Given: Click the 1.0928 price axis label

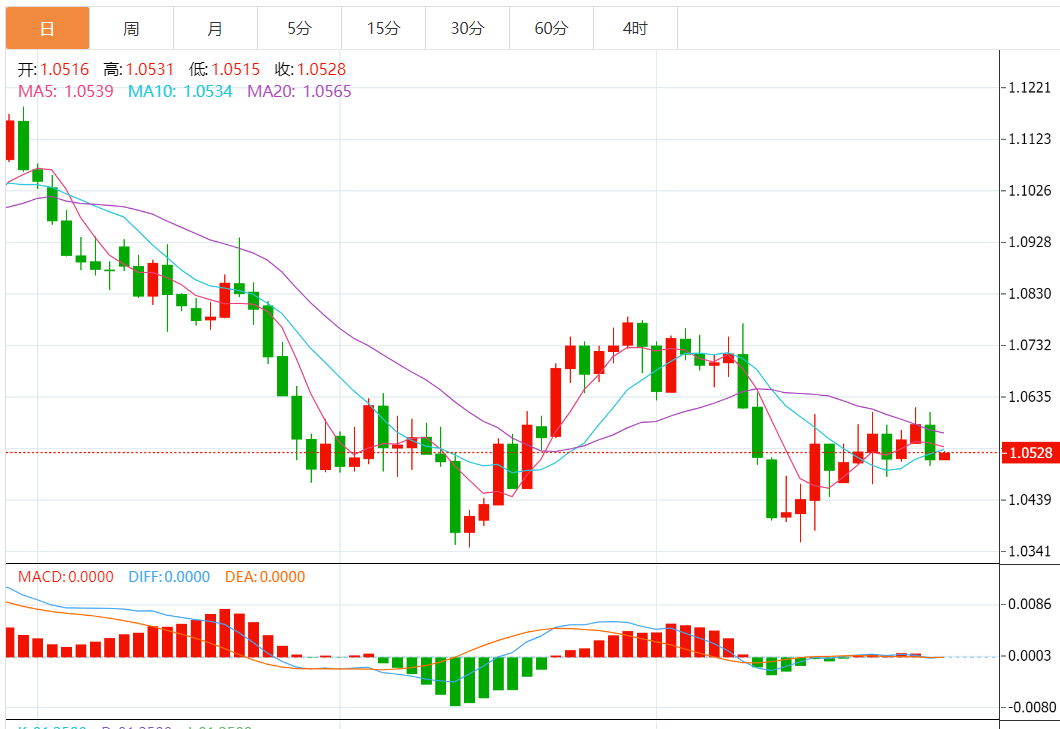Looking at the screenshot, I should pos(1030,241).
